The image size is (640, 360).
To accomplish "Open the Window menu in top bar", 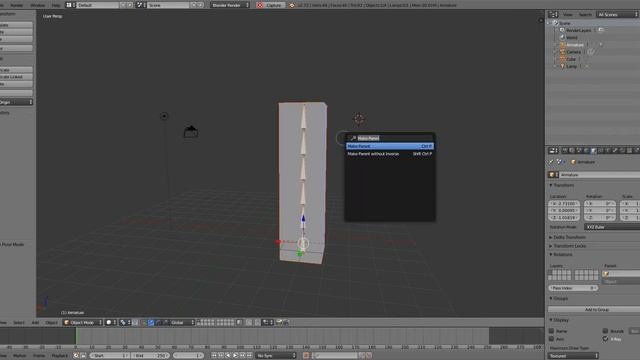I will (38, 5).
